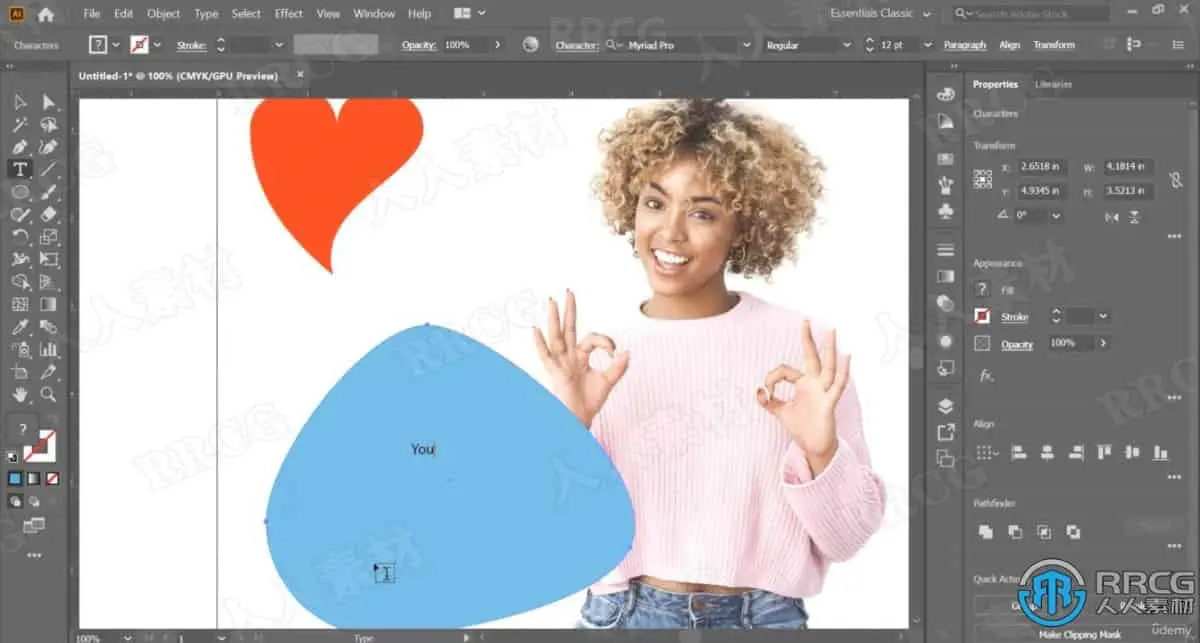Open control bar fill swatch dropdown
The height and width of the screenshot is (643, 1200).
[116, 45]
